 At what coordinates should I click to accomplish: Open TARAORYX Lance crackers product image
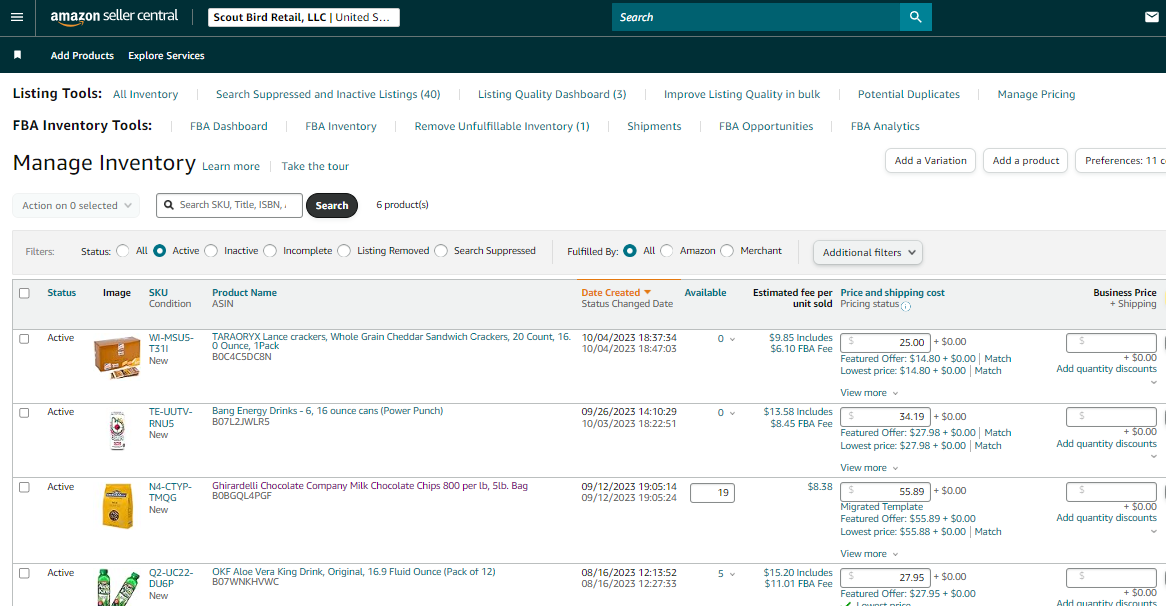(x=117, y=357)
